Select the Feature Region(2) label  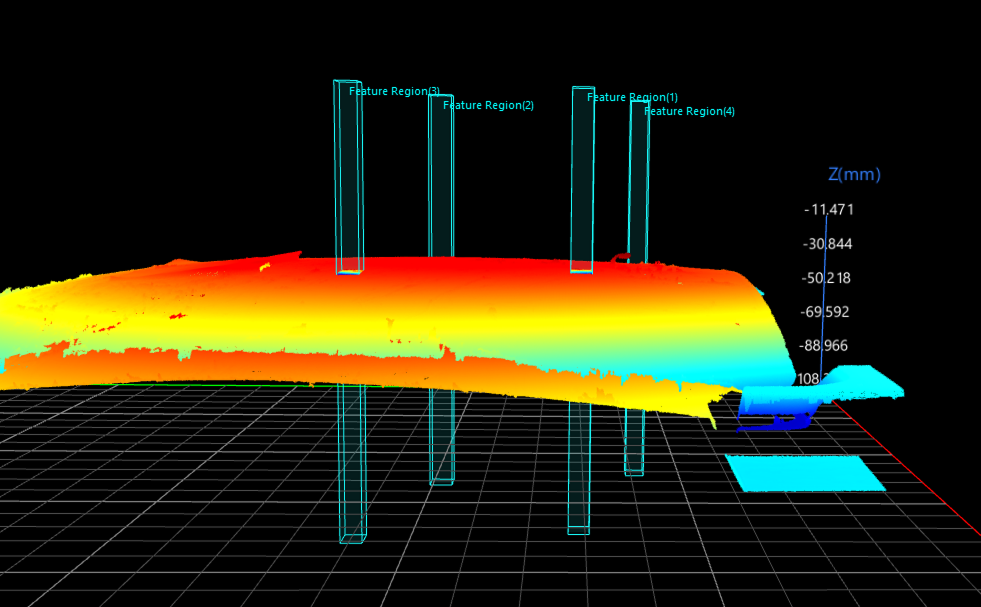coord(488,105)
